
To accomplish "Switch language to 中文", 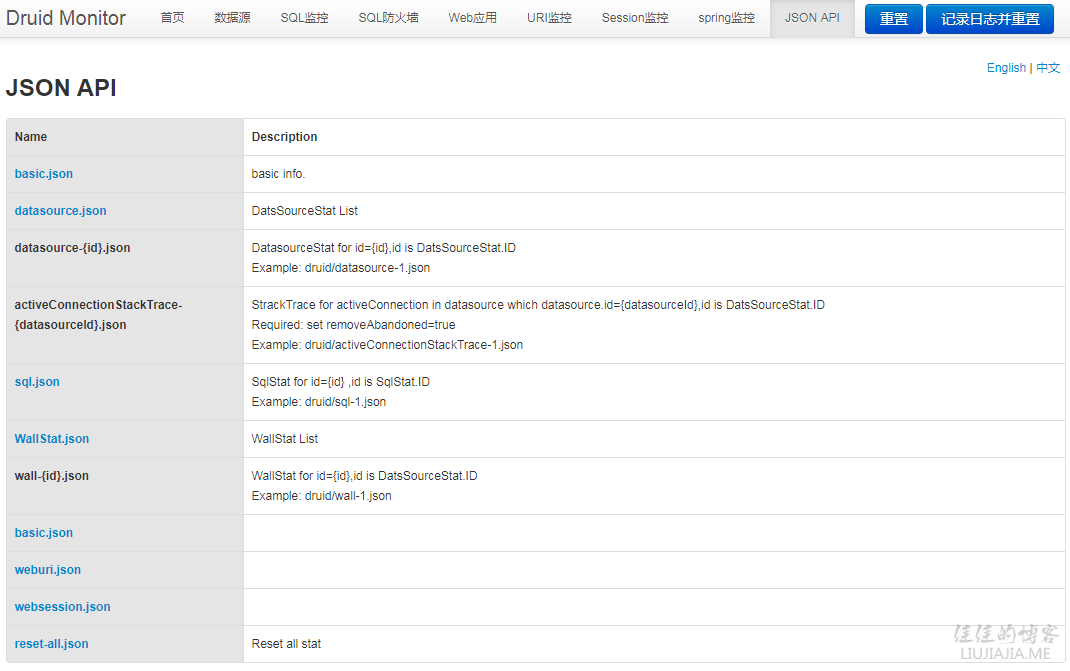I will (x=1048, y=68).
